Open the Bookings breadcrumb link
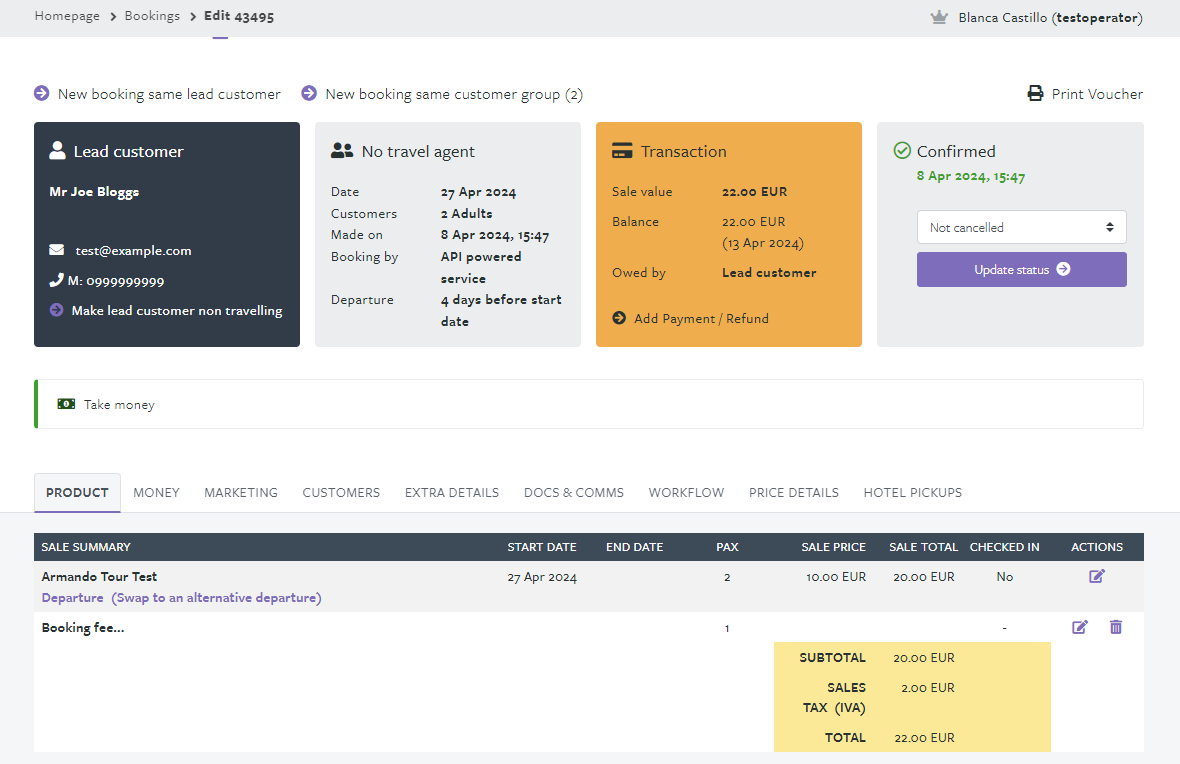The image size is (1180, 764). coord(152,16)
